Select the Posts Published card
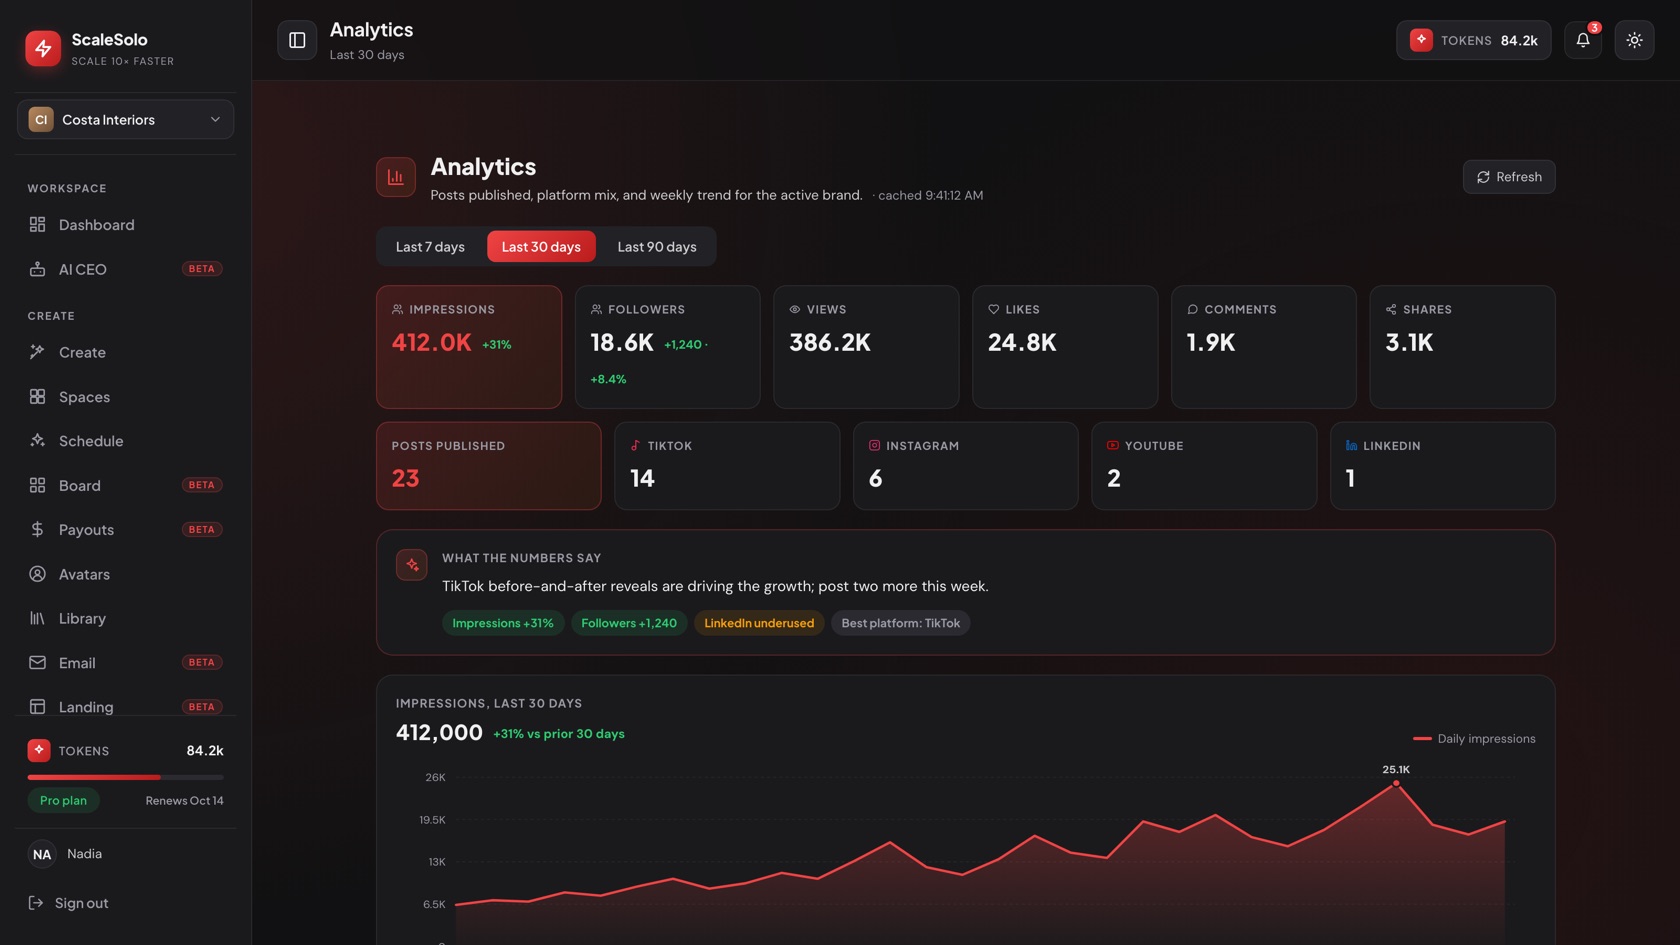 point(489,466)
